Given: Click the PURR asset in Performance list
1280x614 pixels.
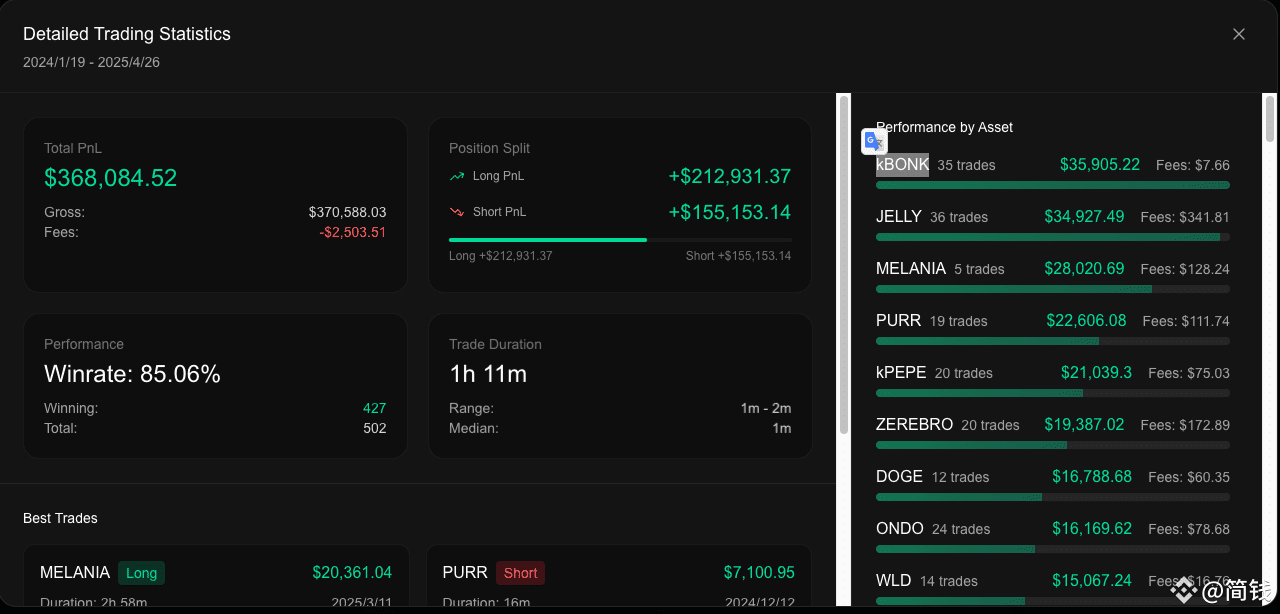Looking at the screenshot, I should (898, 321).
